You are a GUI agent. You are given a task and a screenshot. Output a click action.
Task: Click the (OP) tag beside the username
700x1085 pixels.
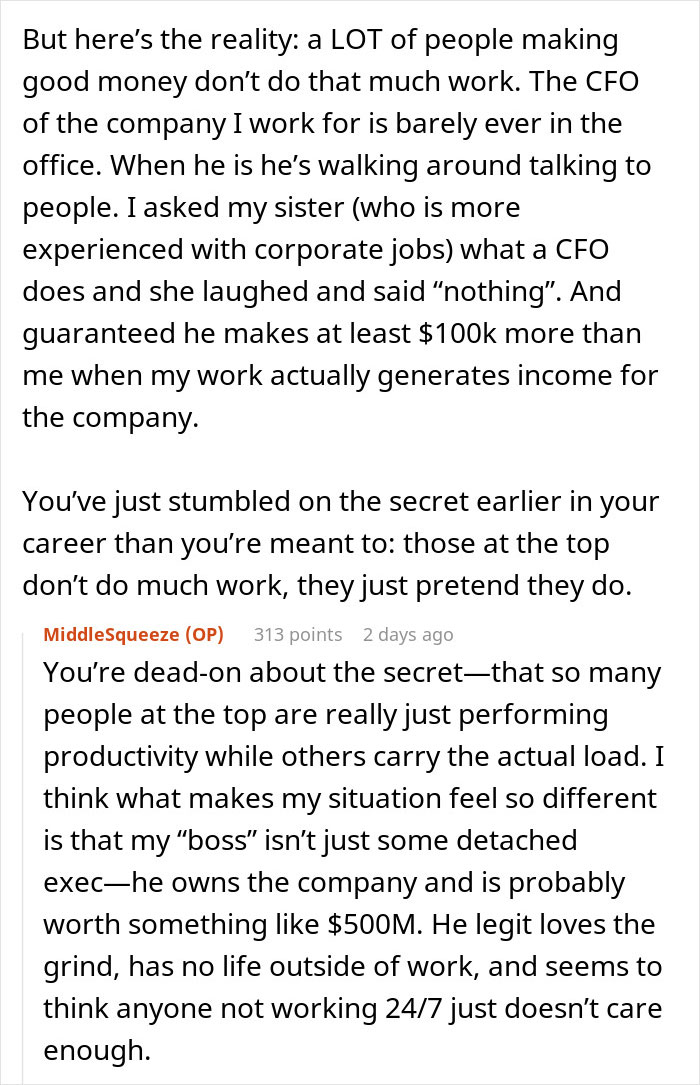[204, 635]
